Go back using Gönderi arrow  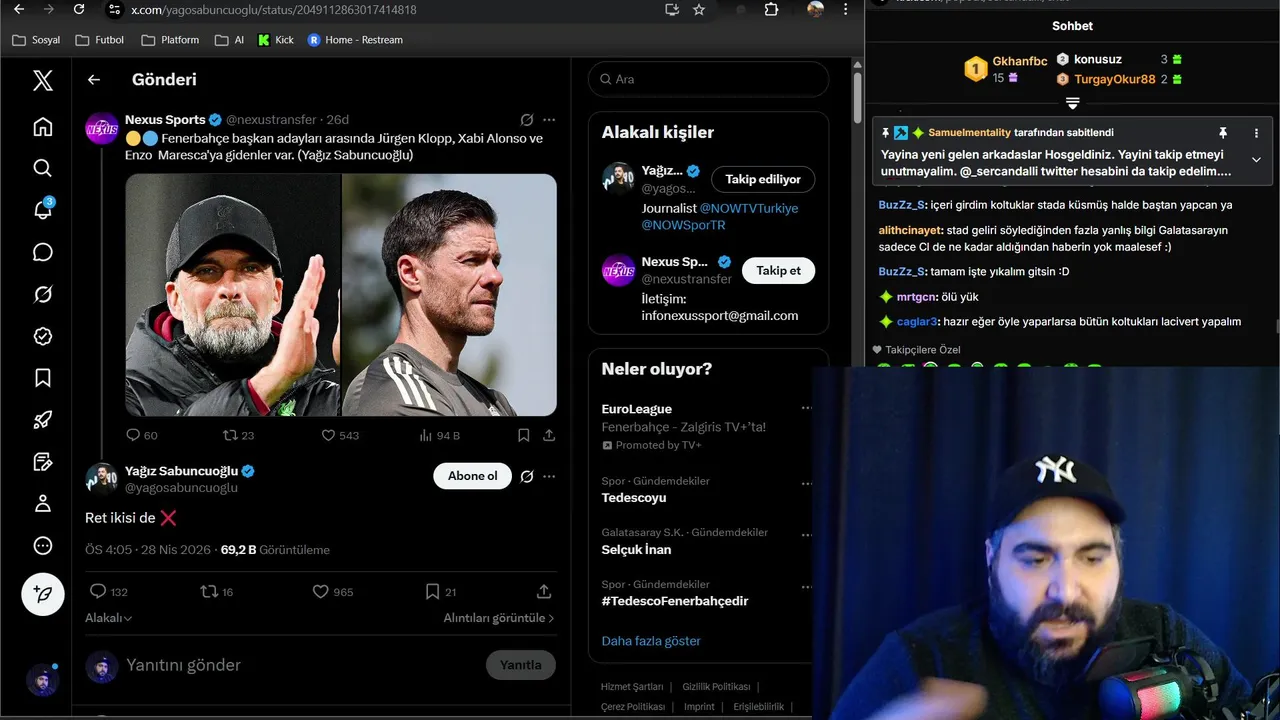(x=94, y=80)
